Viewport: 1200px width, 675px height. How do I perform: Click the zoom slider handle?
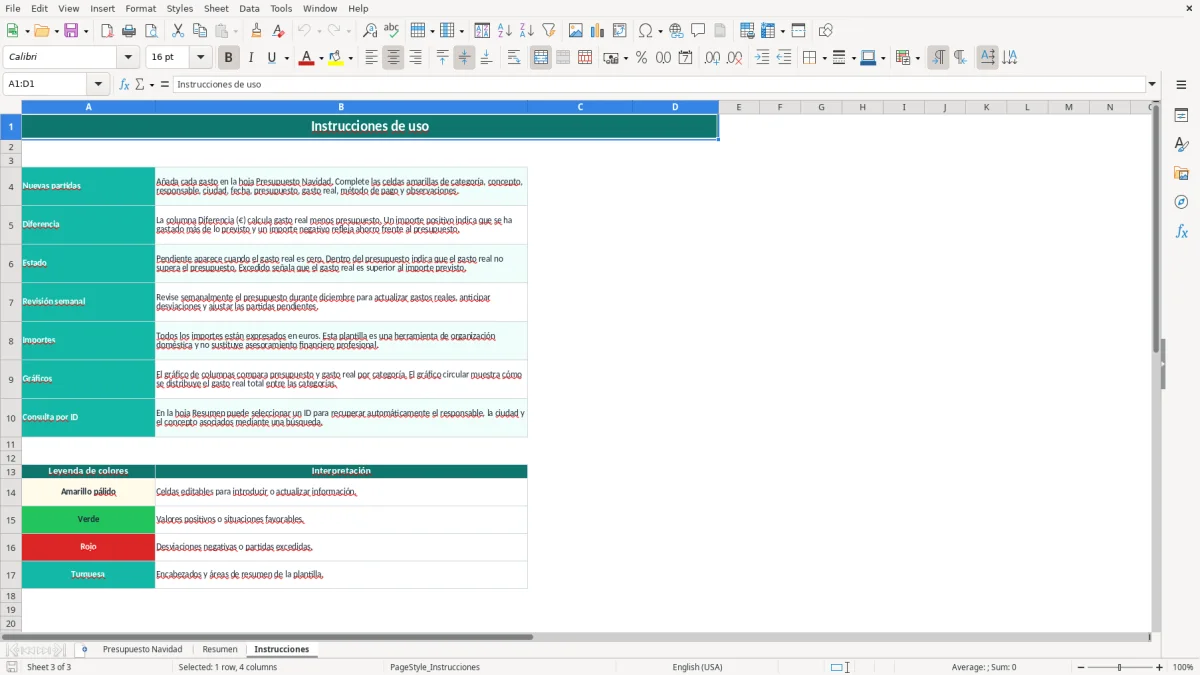(x=1119, y=667)
